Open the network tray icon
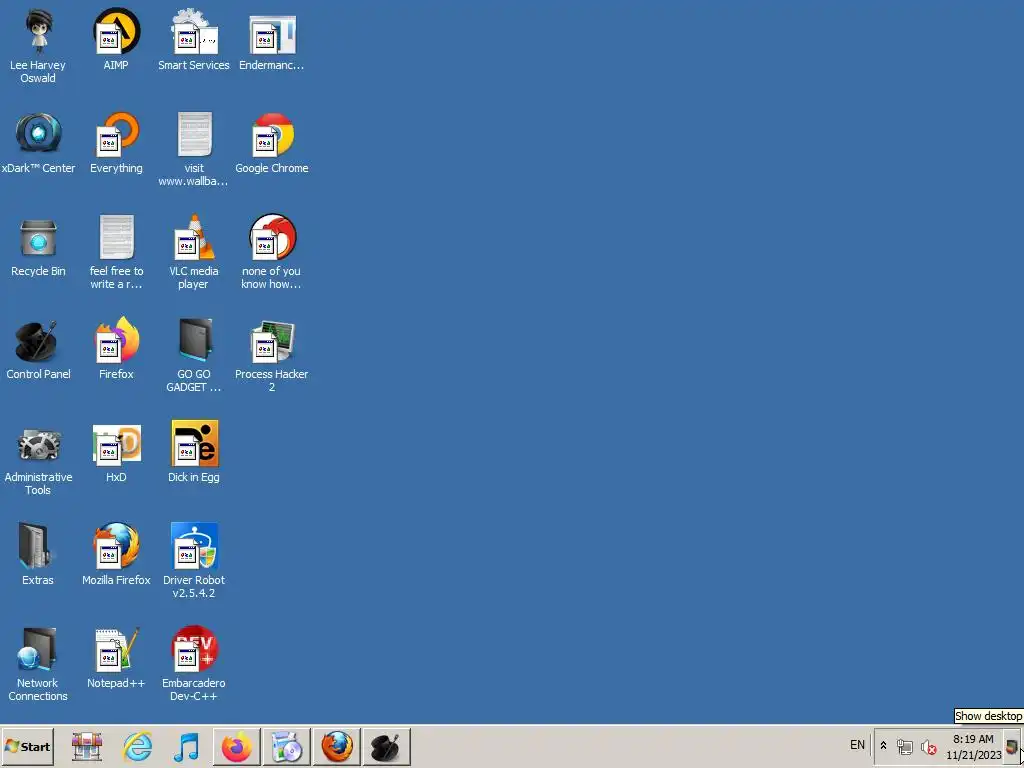Image resolution: width=1024 pixels, height=768 pixels. pos(904,746)
